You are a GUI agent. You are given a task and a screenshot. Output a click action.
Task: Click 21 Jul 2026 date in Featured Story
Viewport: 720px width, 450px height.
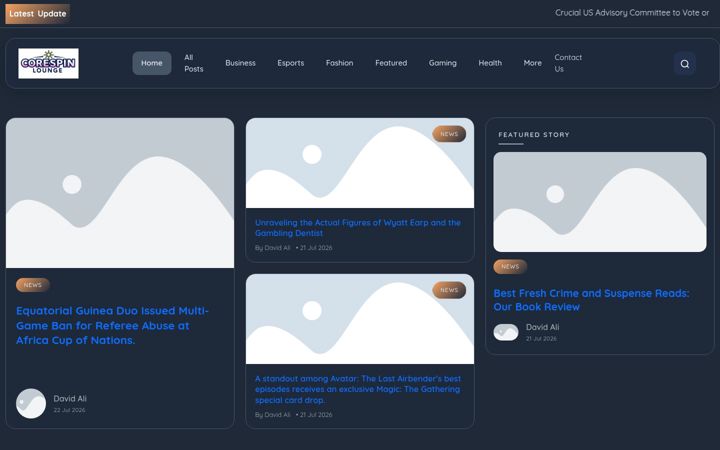(541, 339)
